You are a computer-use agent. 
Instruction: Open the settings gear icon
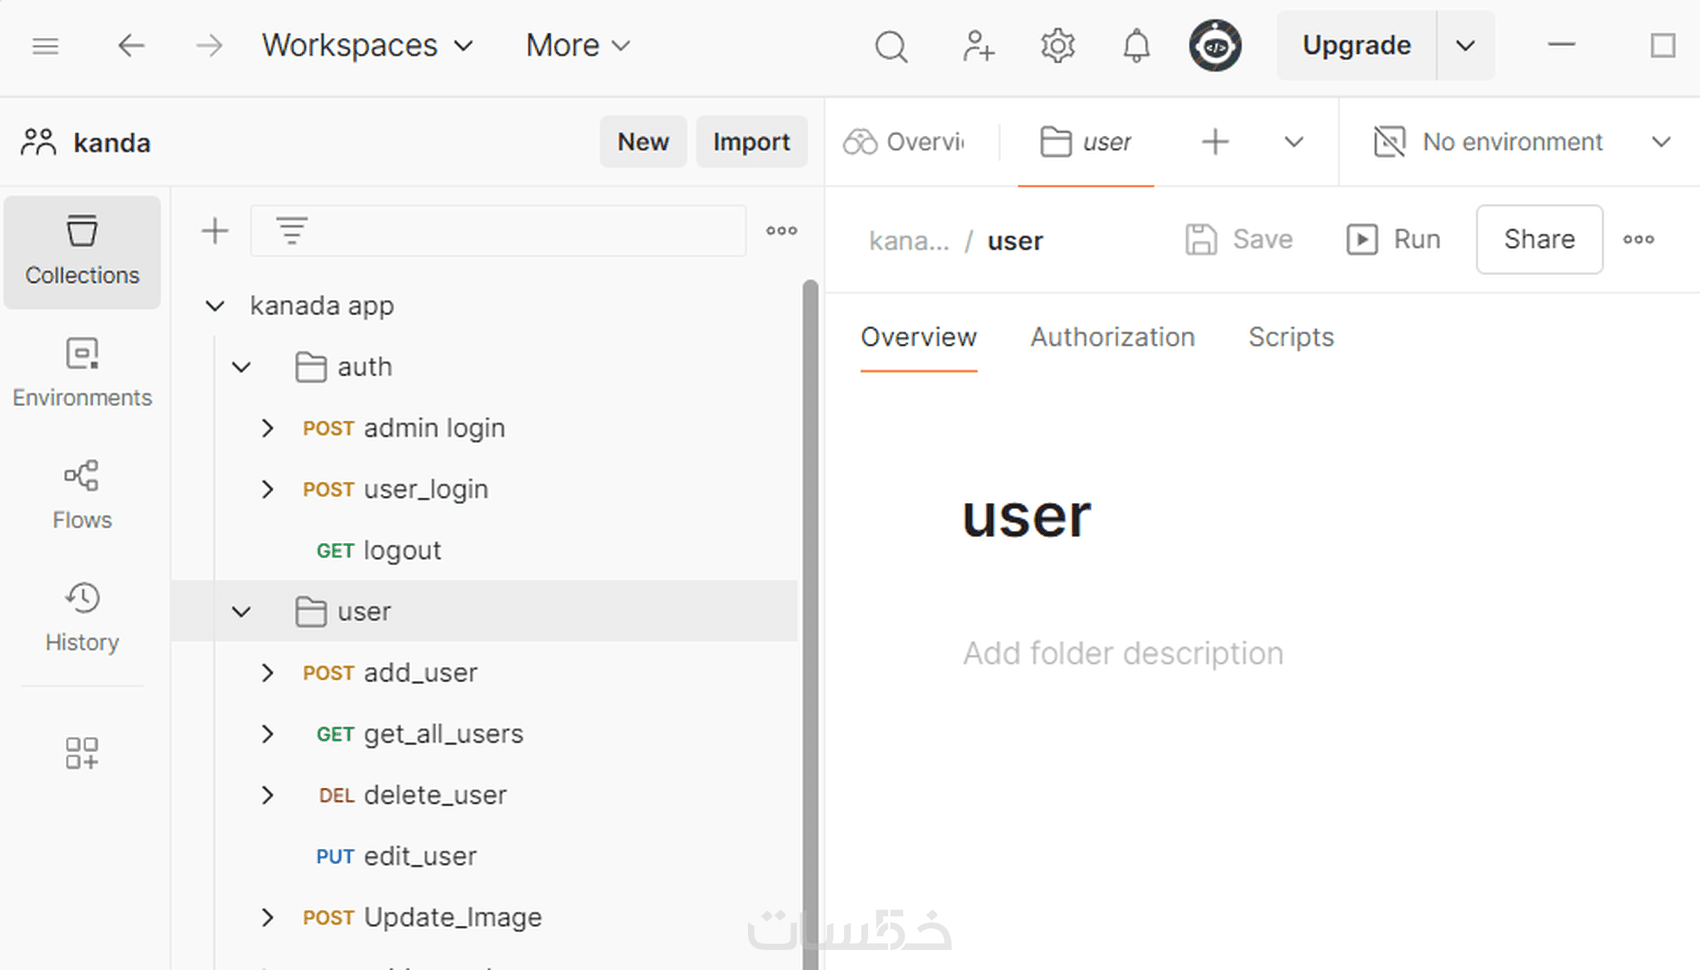click(x=1057, y=46)
